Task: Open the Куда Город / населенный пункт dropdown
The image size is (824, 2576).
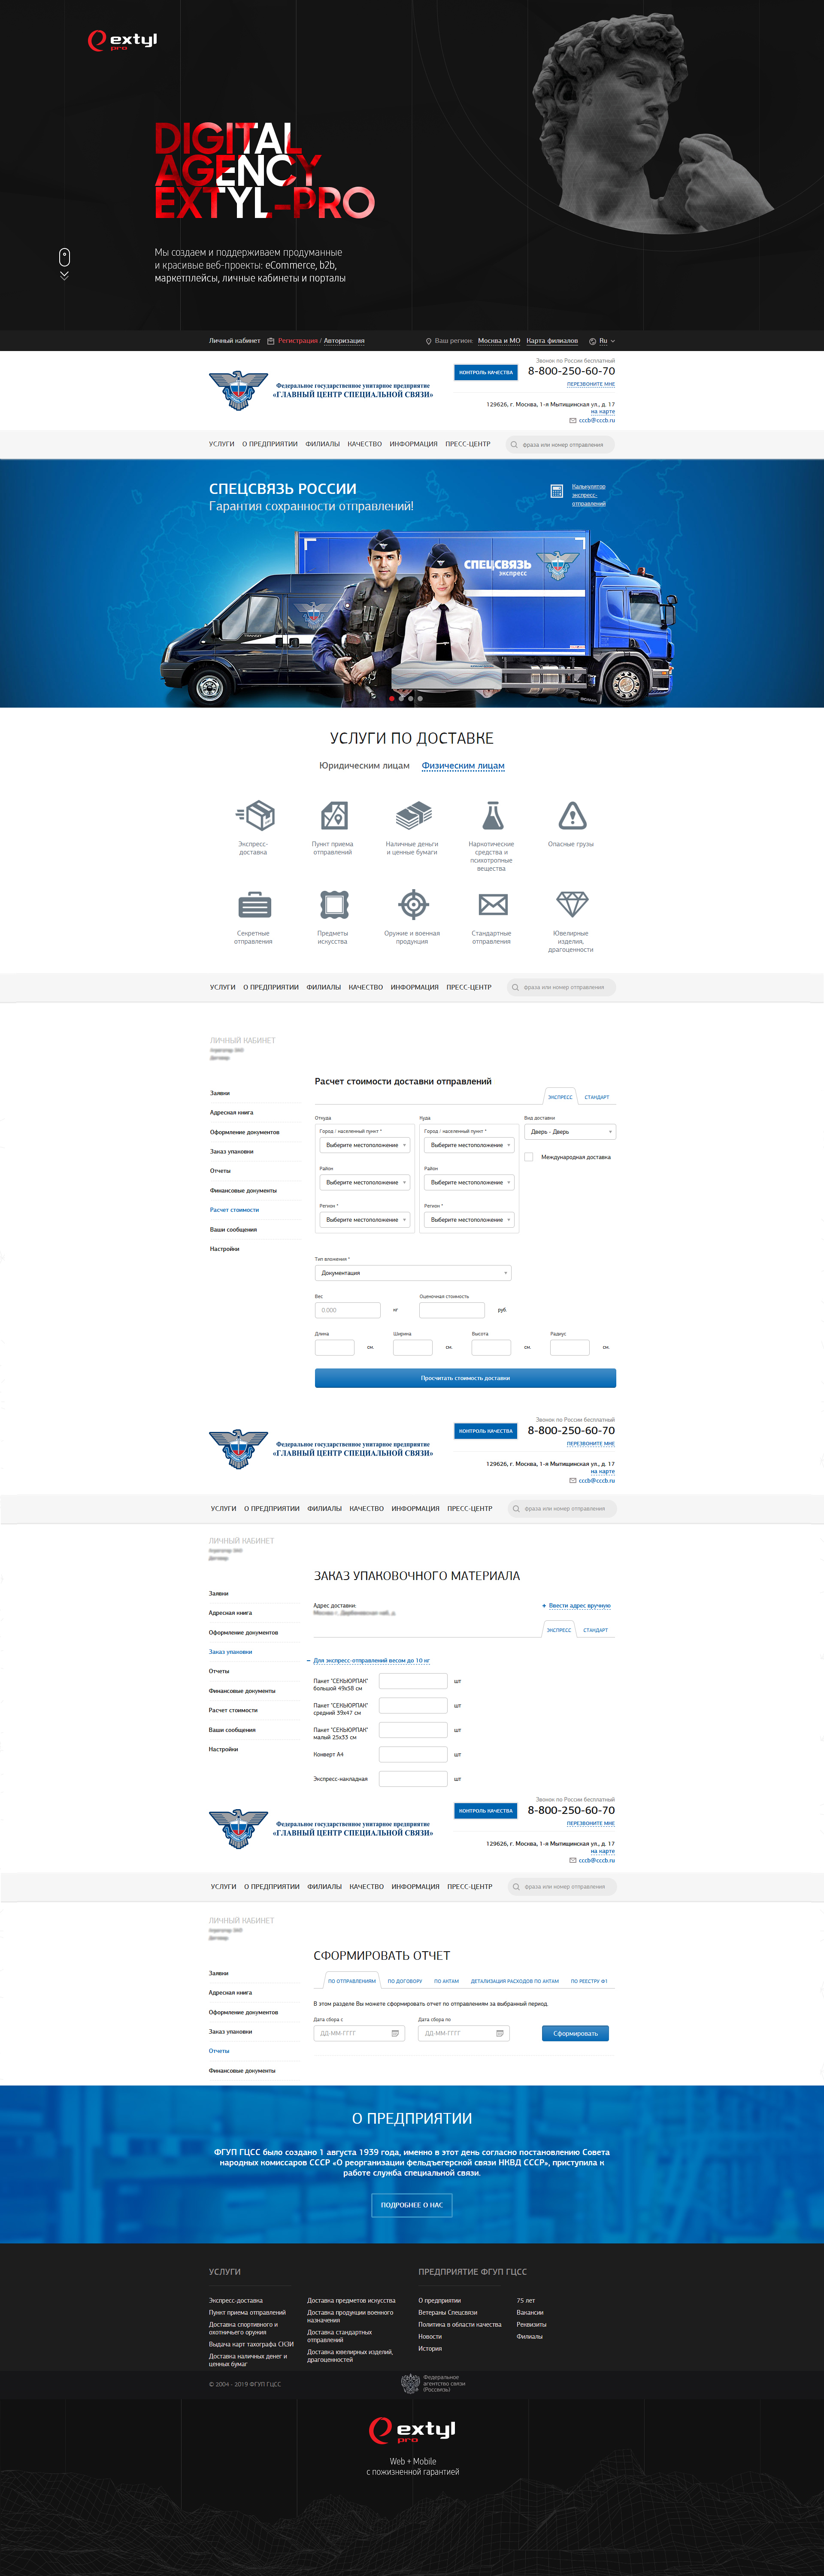Action: click(x=469, y=1145)
